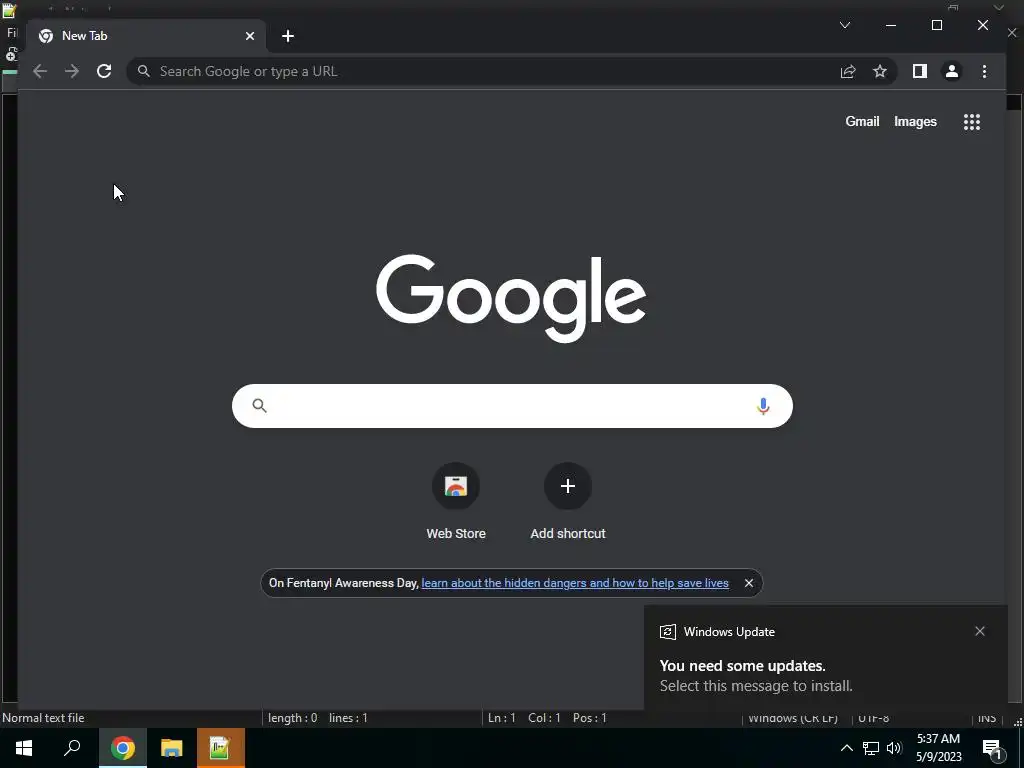Open the tab search dropdown chevron
The image size is (1024, 768).
click(844, 25)
